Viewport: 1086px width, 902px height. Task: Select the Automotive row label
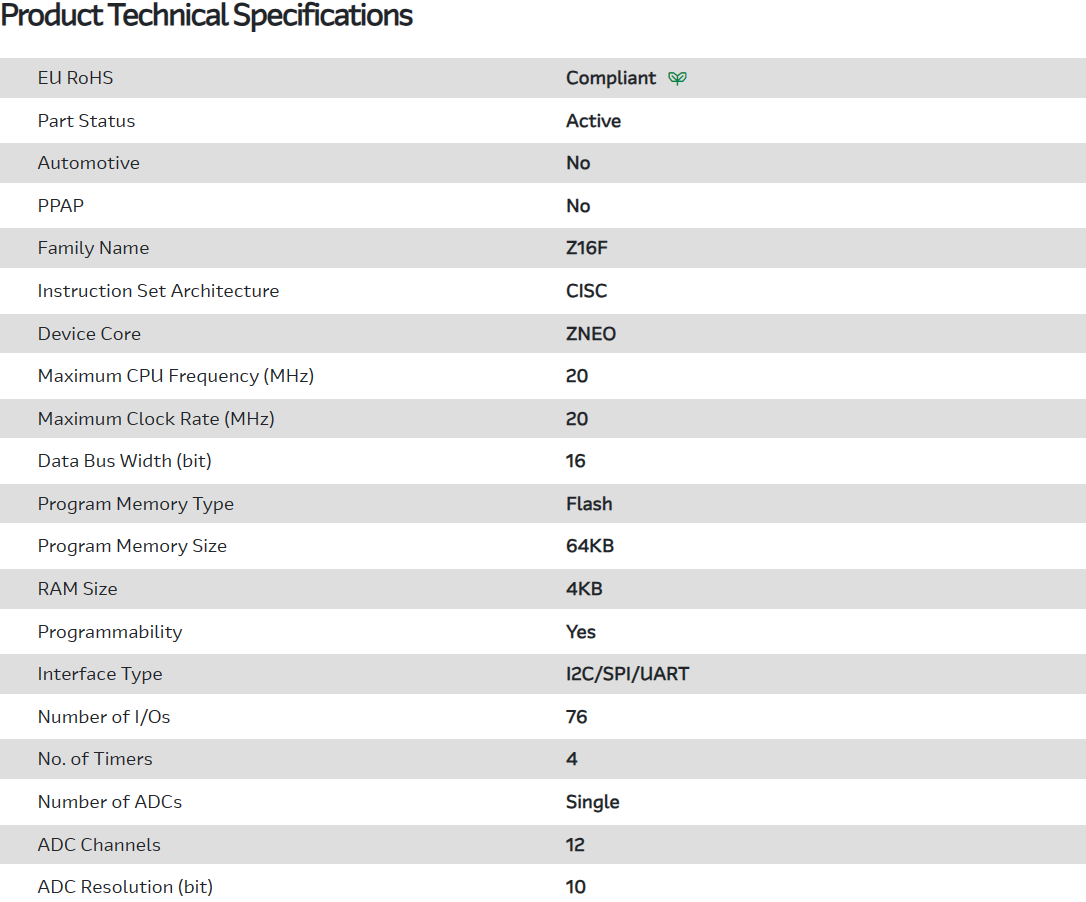tap(89, 163)
